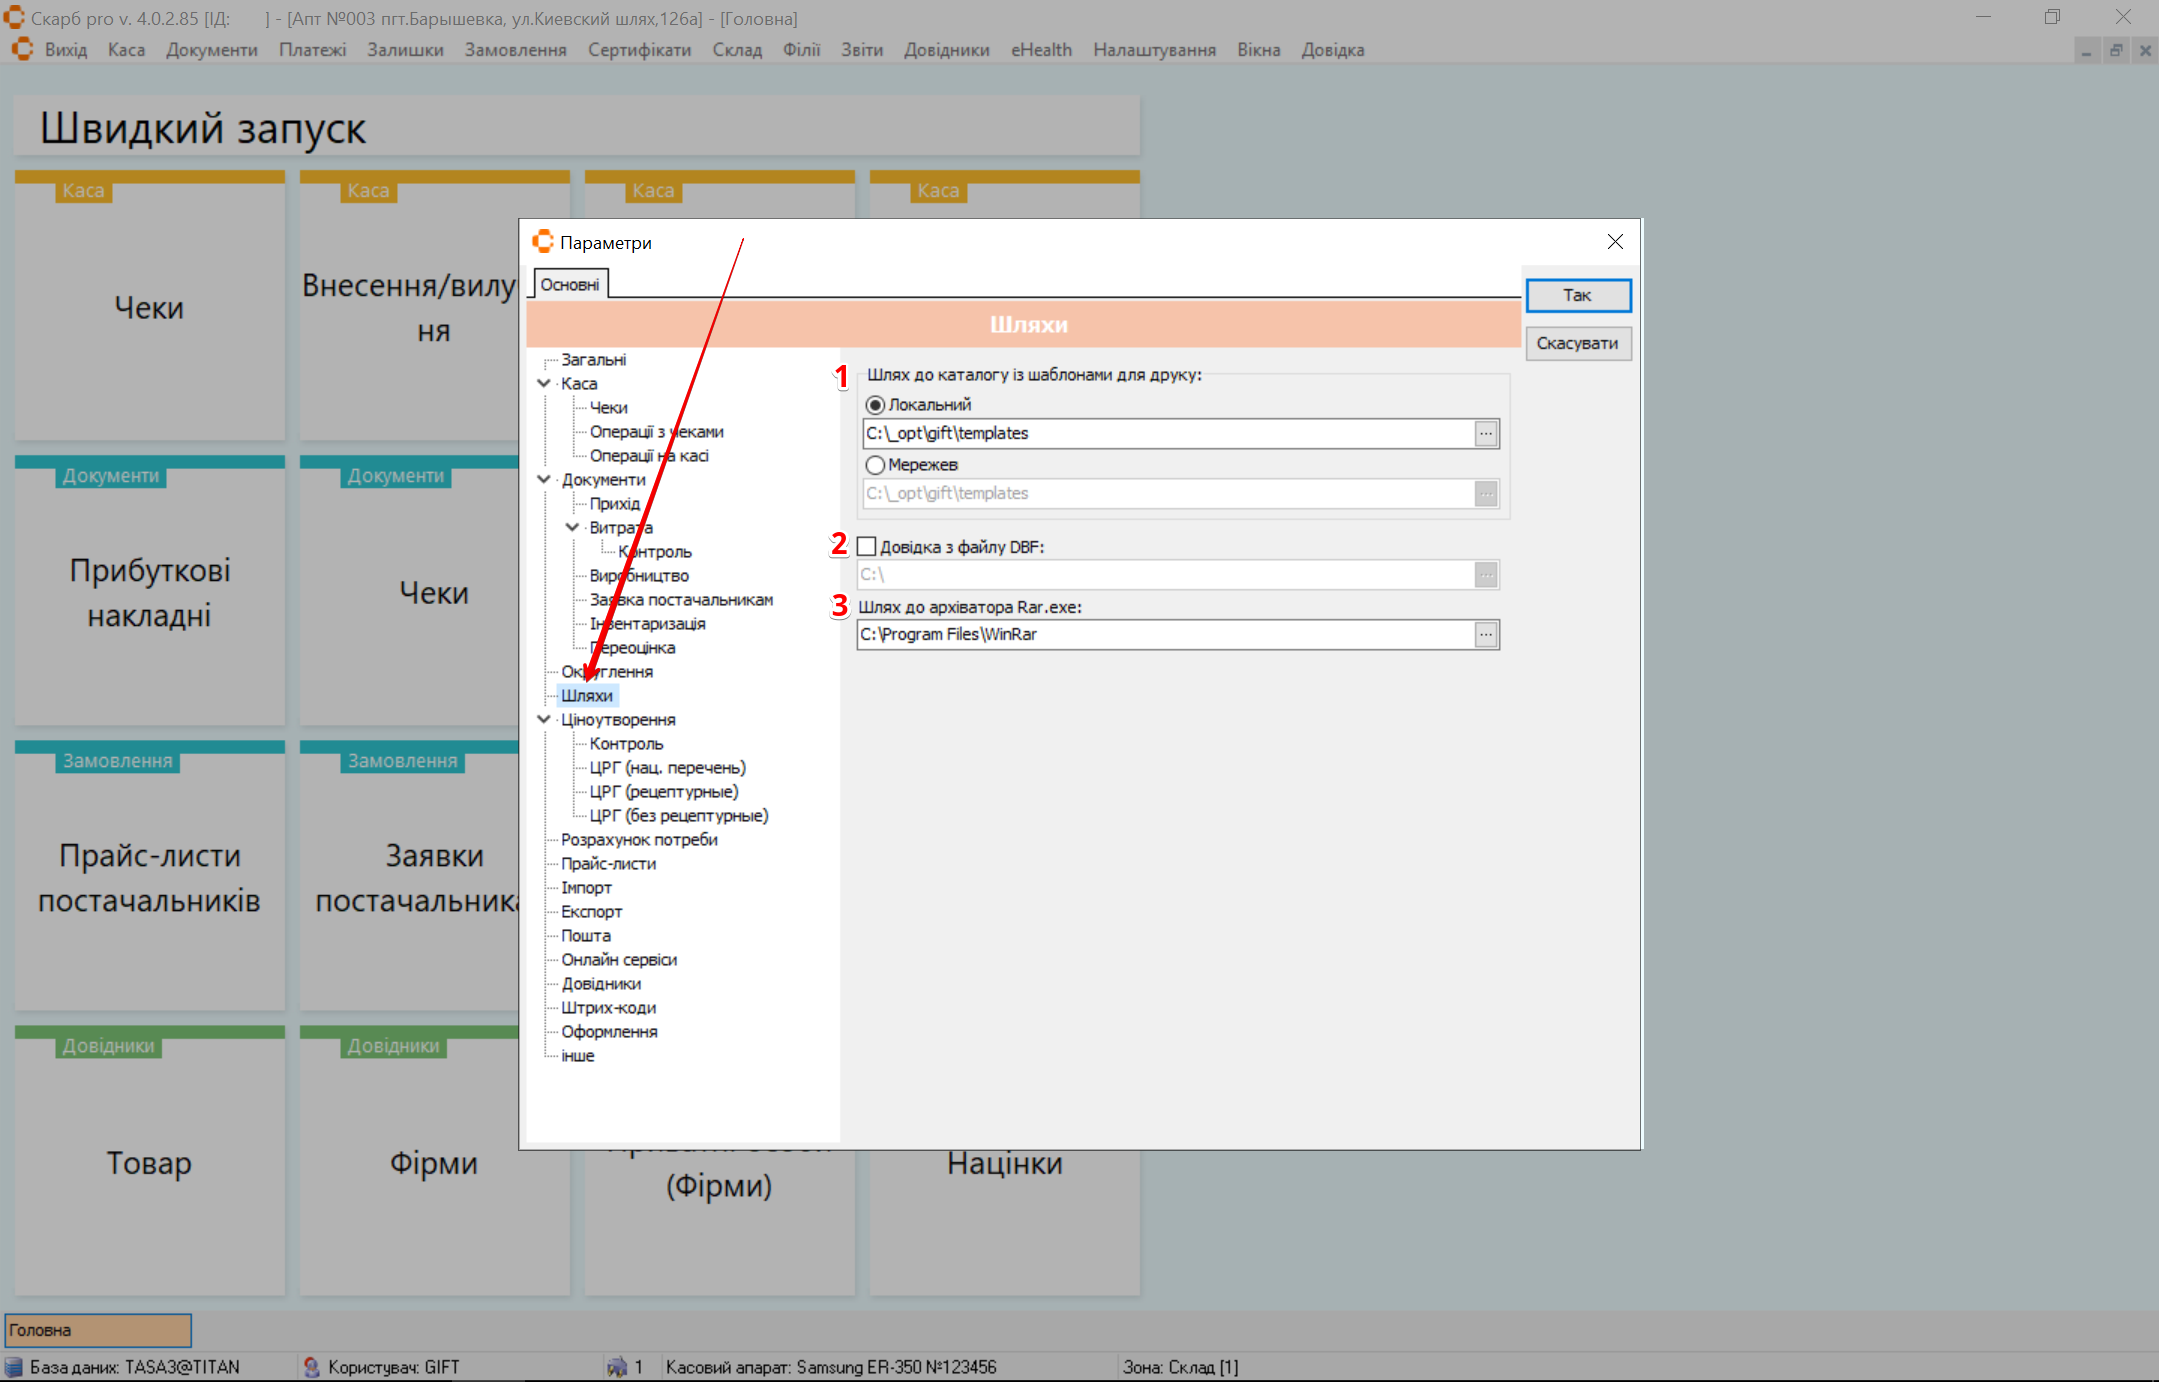Click app logo icon beside Вихід menu
Viewport: 2159px width, 1382px height.
23,50
